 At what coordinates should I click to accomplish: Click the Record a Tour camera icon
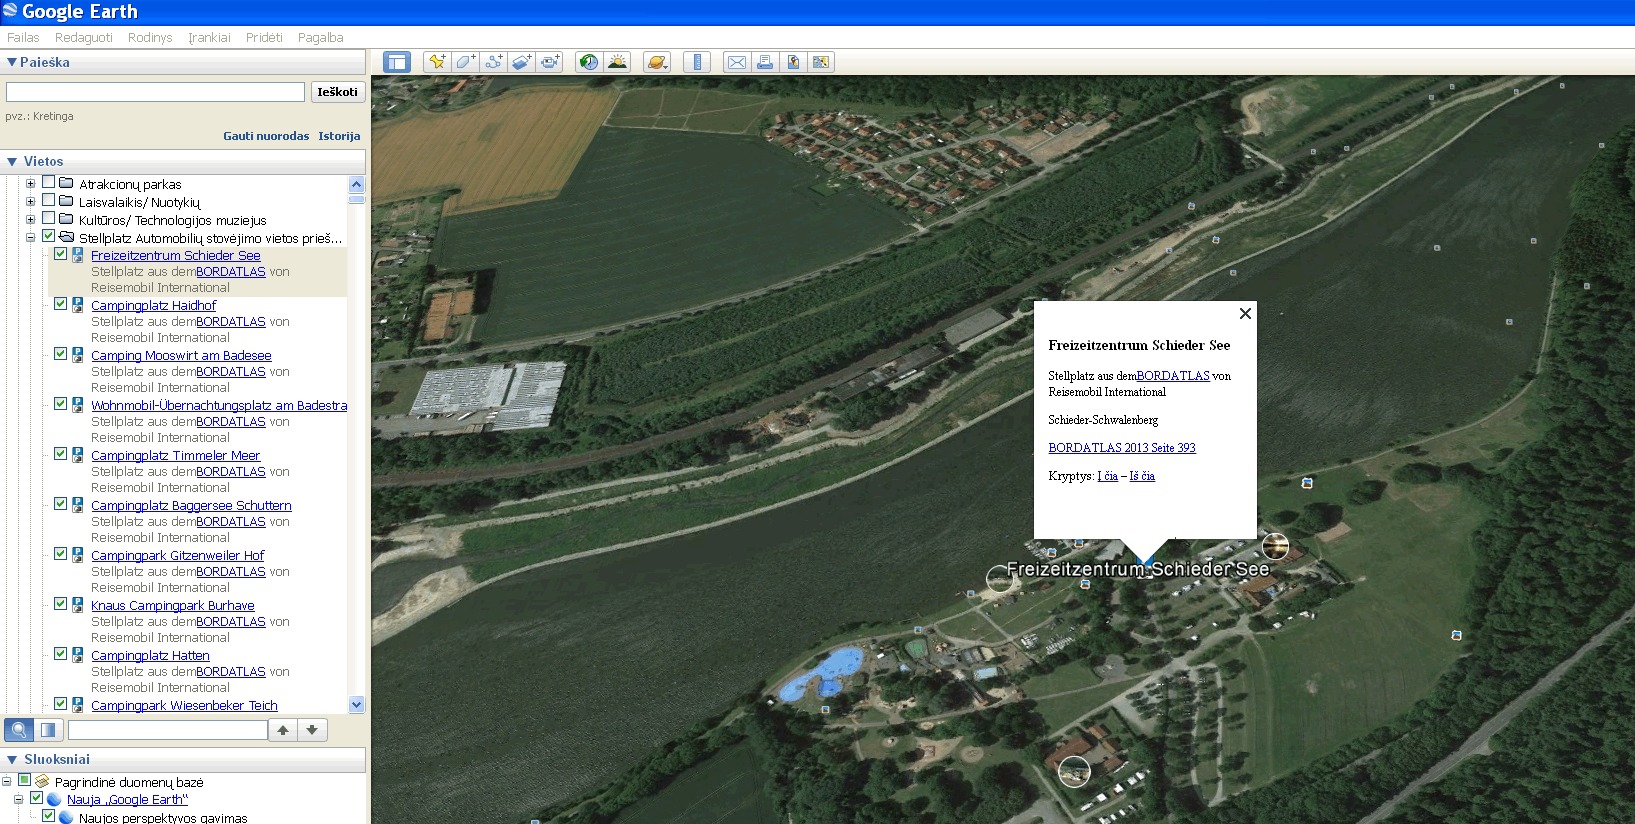point(550,62)
